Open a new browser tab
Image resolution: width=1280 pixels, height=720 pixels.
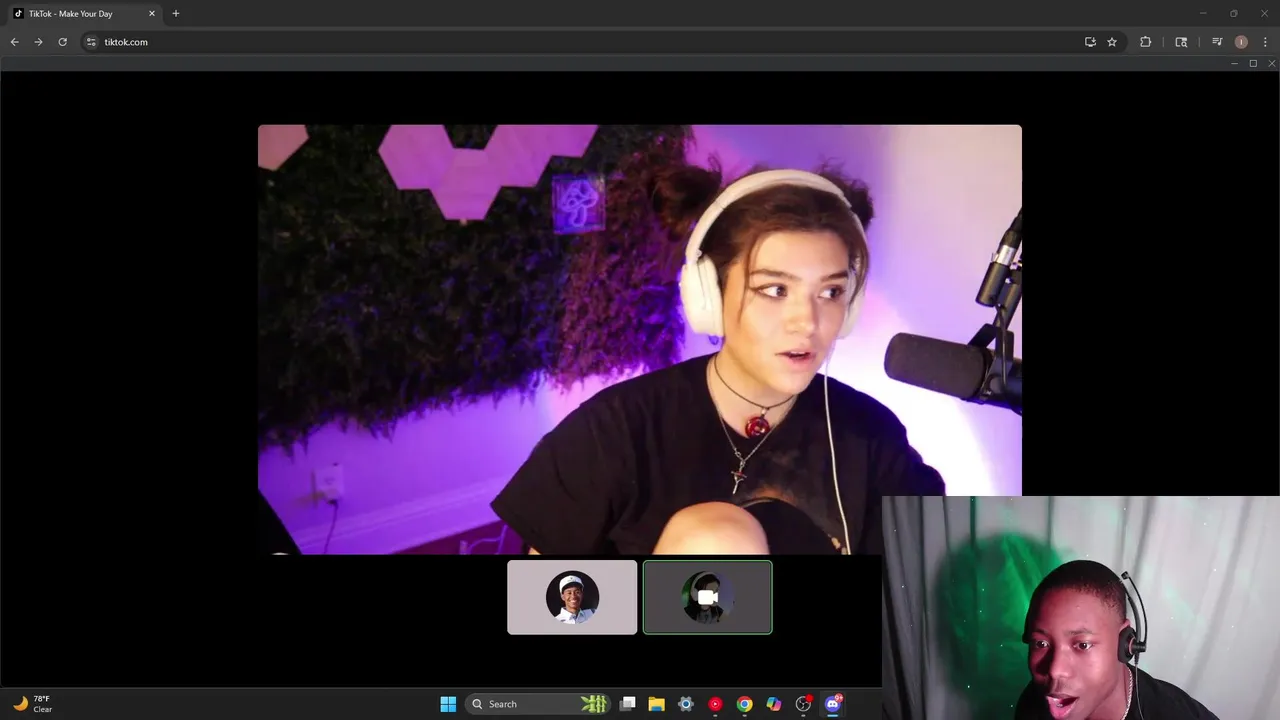(x=176, y=14)
